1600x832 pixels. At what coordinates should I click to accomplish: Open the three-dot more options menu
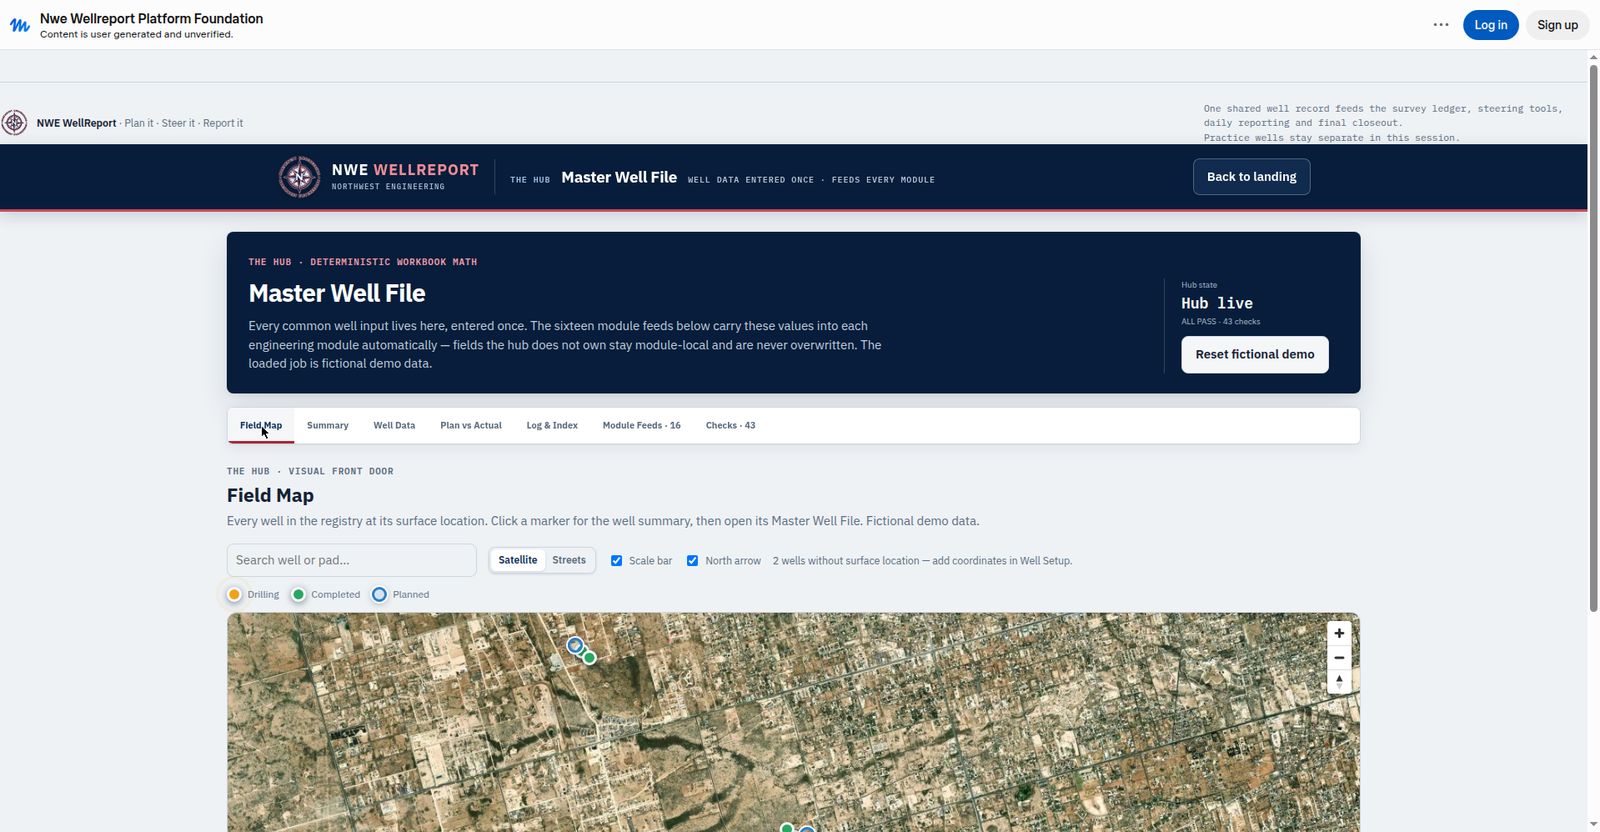1441,25
